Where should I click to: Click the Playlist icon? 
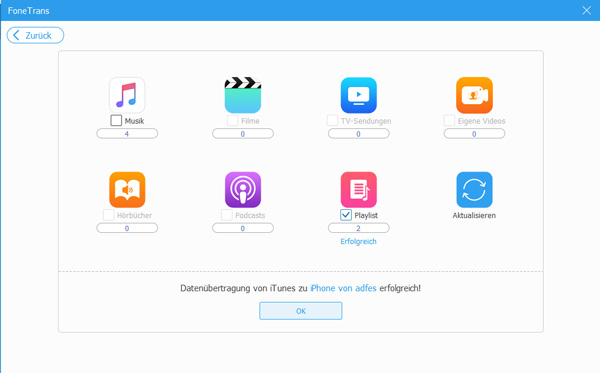click(359, 189)
